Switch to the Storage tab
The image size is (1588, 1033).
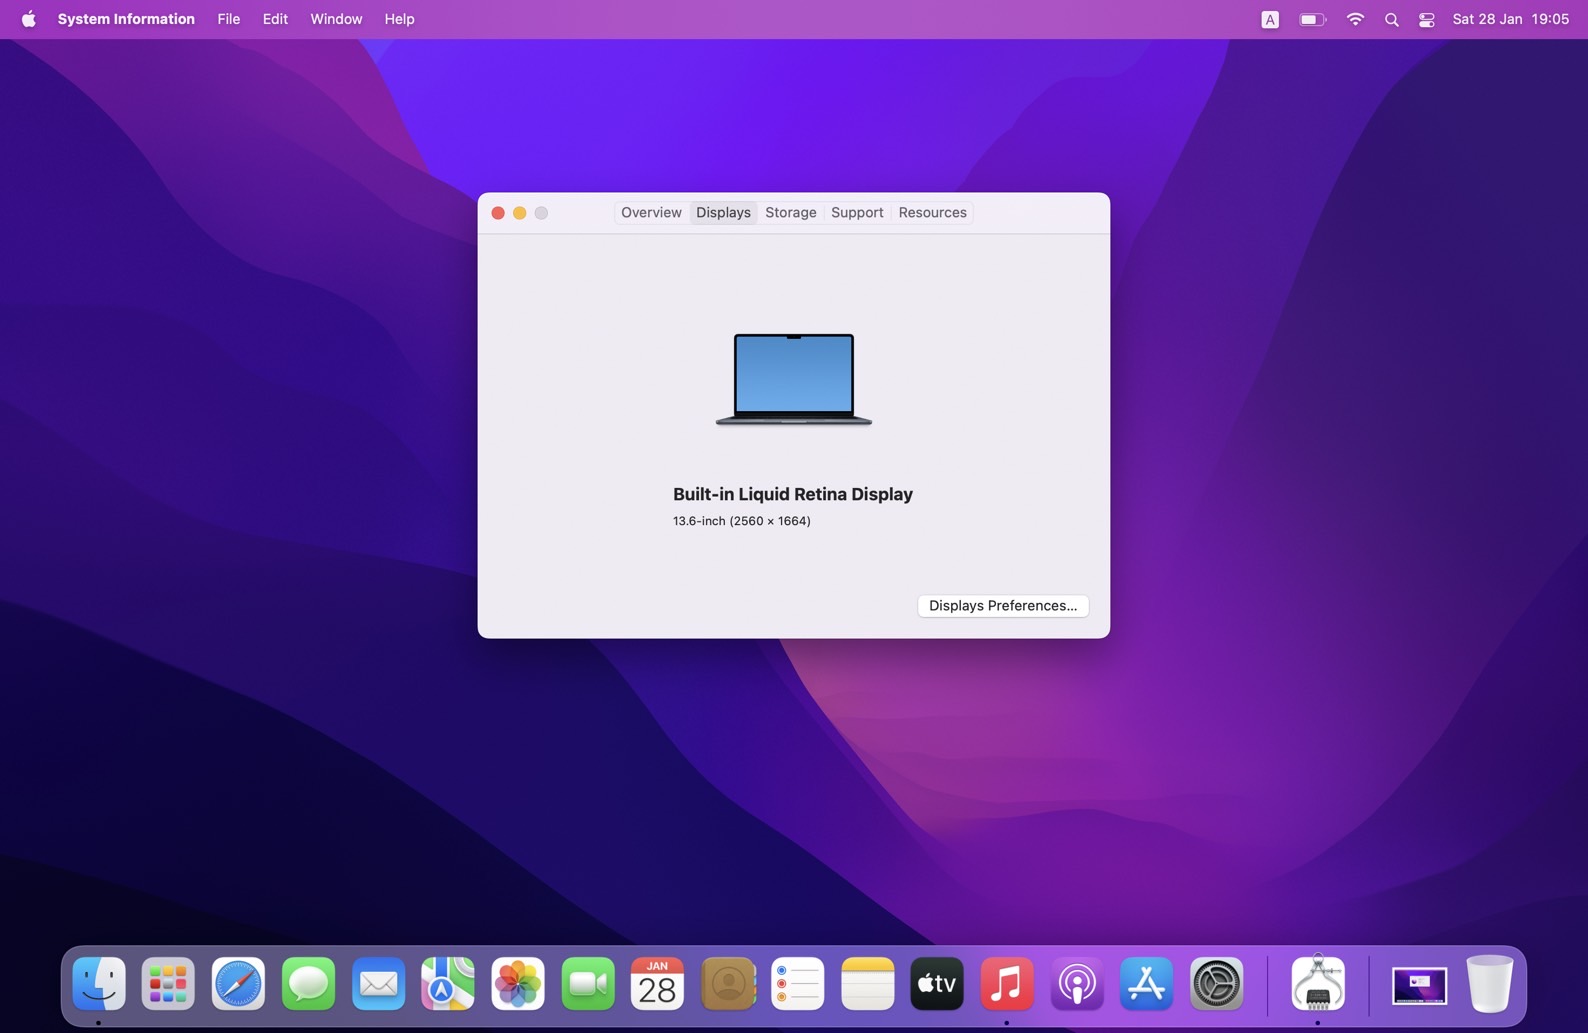click(790, 213)
